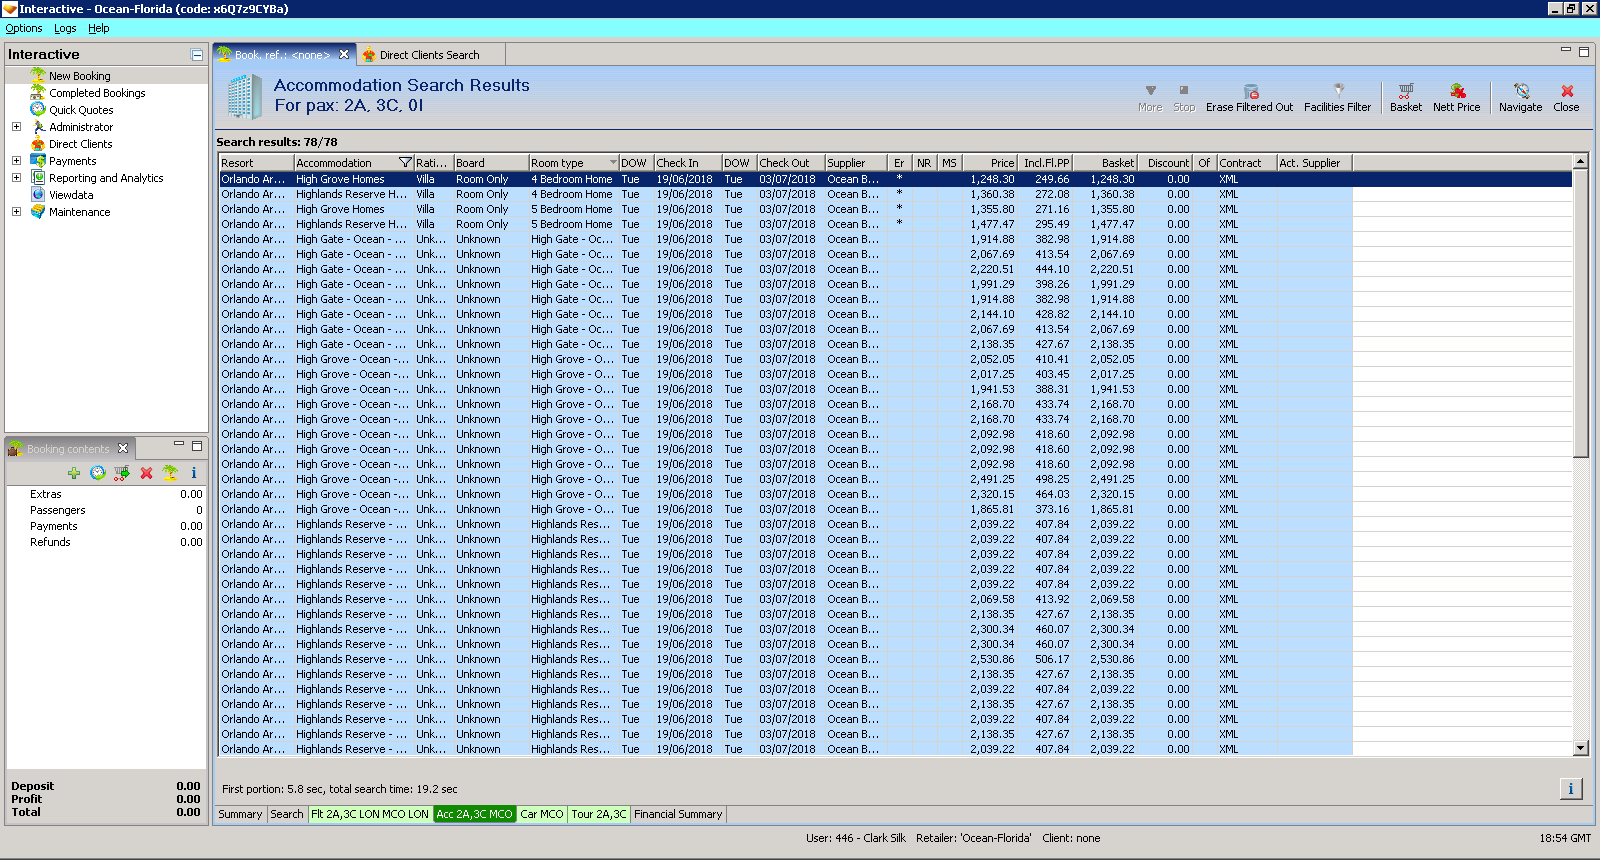Expand the Payments tree node
This screenshot has height=860, width=1600.
click(x=16, y=161)
